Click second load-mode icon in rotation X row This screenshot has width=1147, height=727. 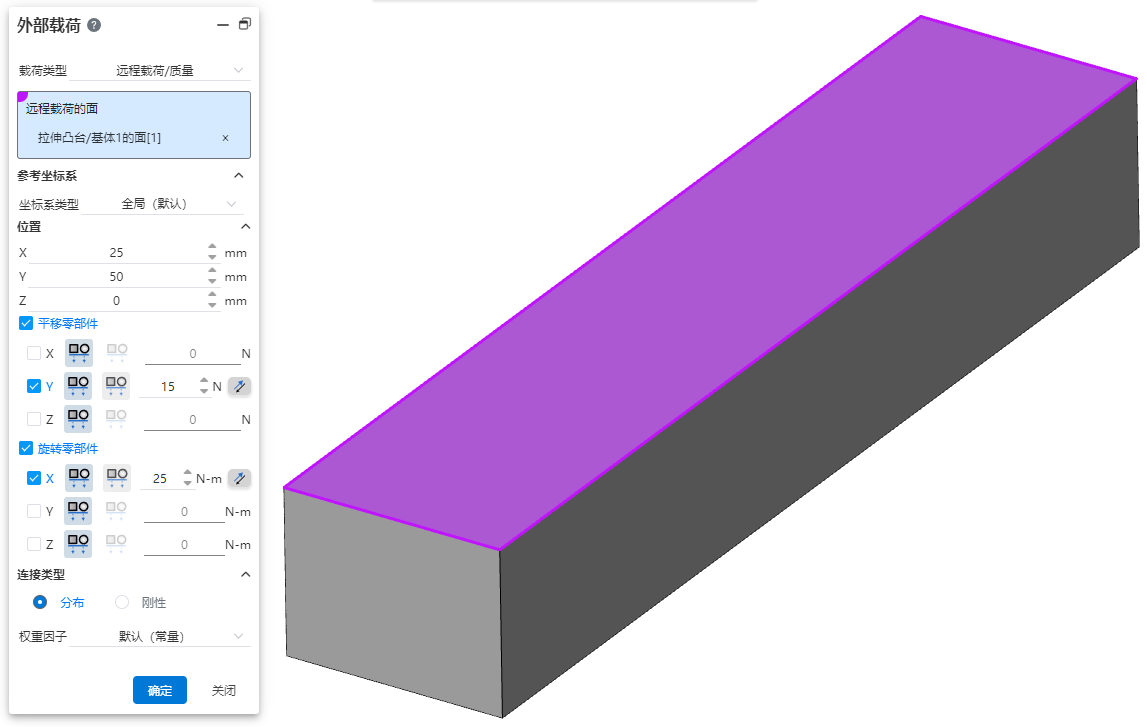116,479
